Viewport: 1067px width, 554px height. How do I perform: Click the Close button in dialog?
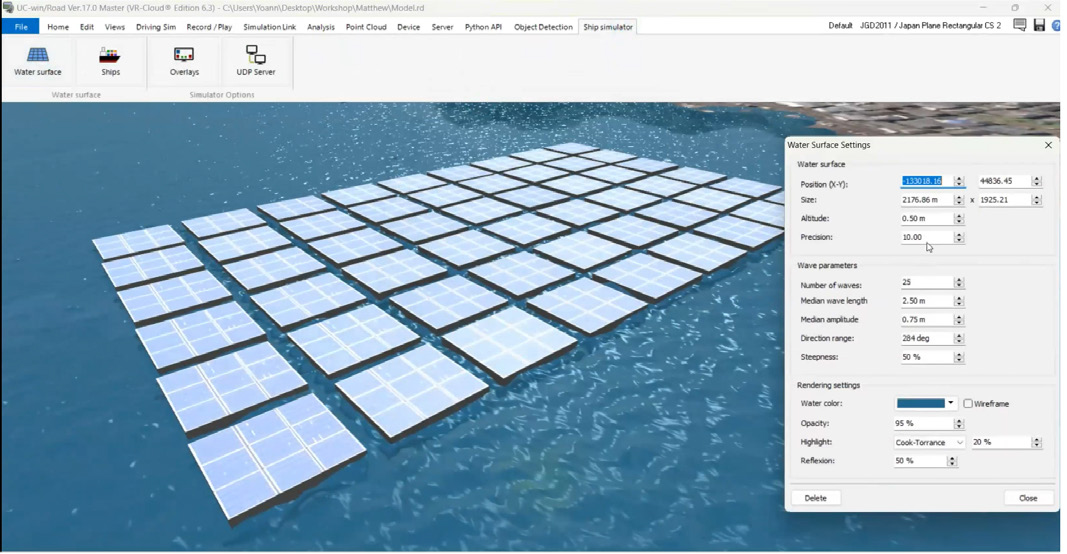tap(1028, 498)
